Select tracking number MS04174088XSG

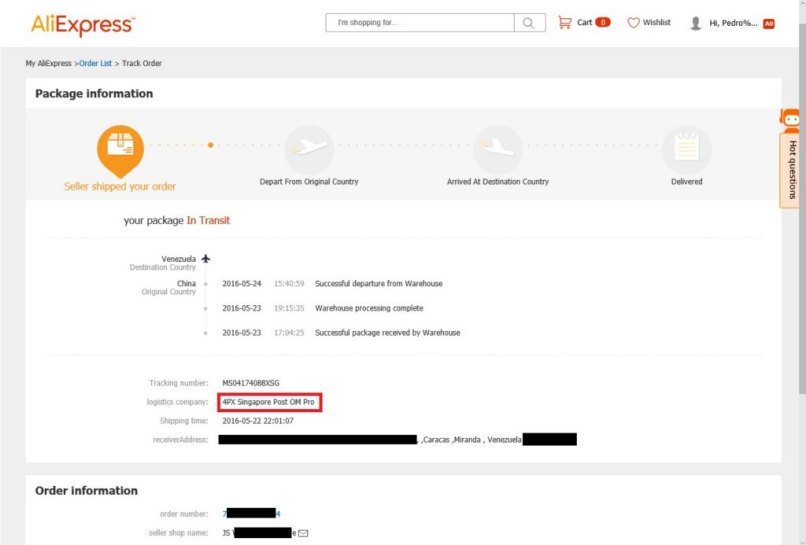click(x=251, y=383)
